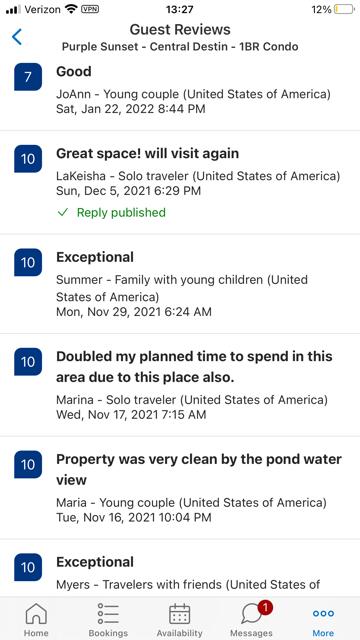The width and height of the screenshot is (360, 640).
Task: Open the More three-dots icon
Action: pos(323,613)
